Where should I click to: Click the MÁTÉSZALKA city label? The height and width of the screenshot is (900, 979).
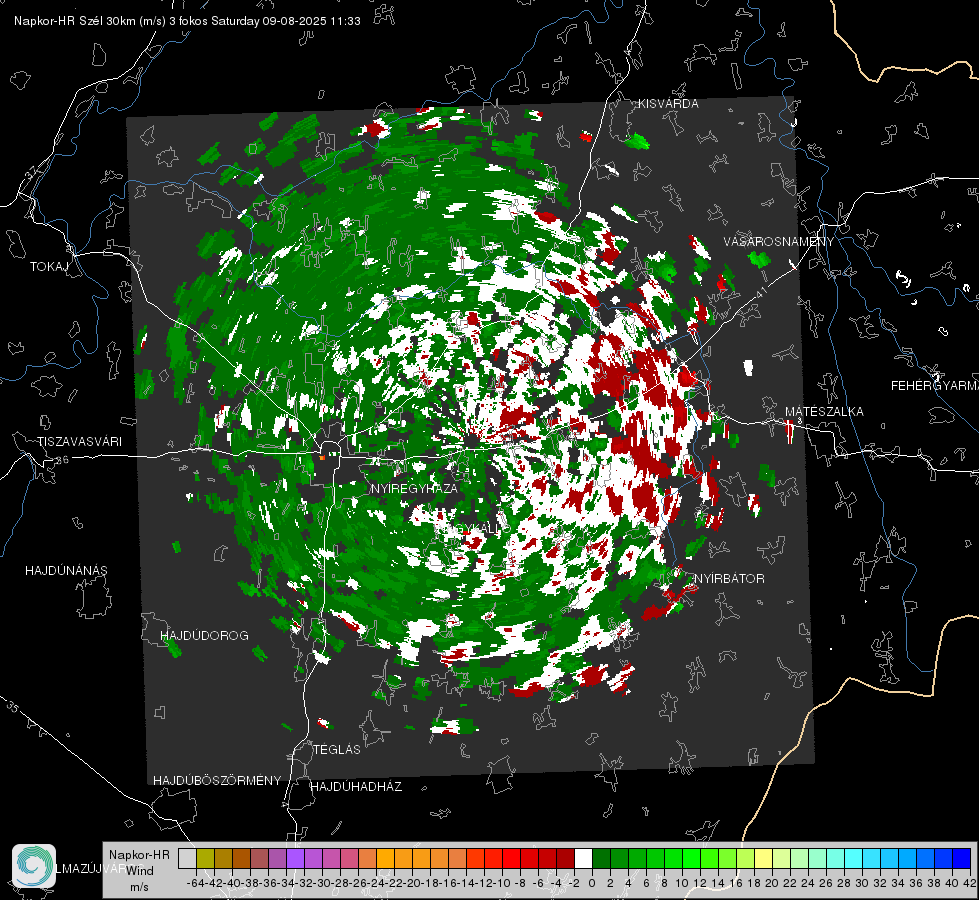coord(824,412)
